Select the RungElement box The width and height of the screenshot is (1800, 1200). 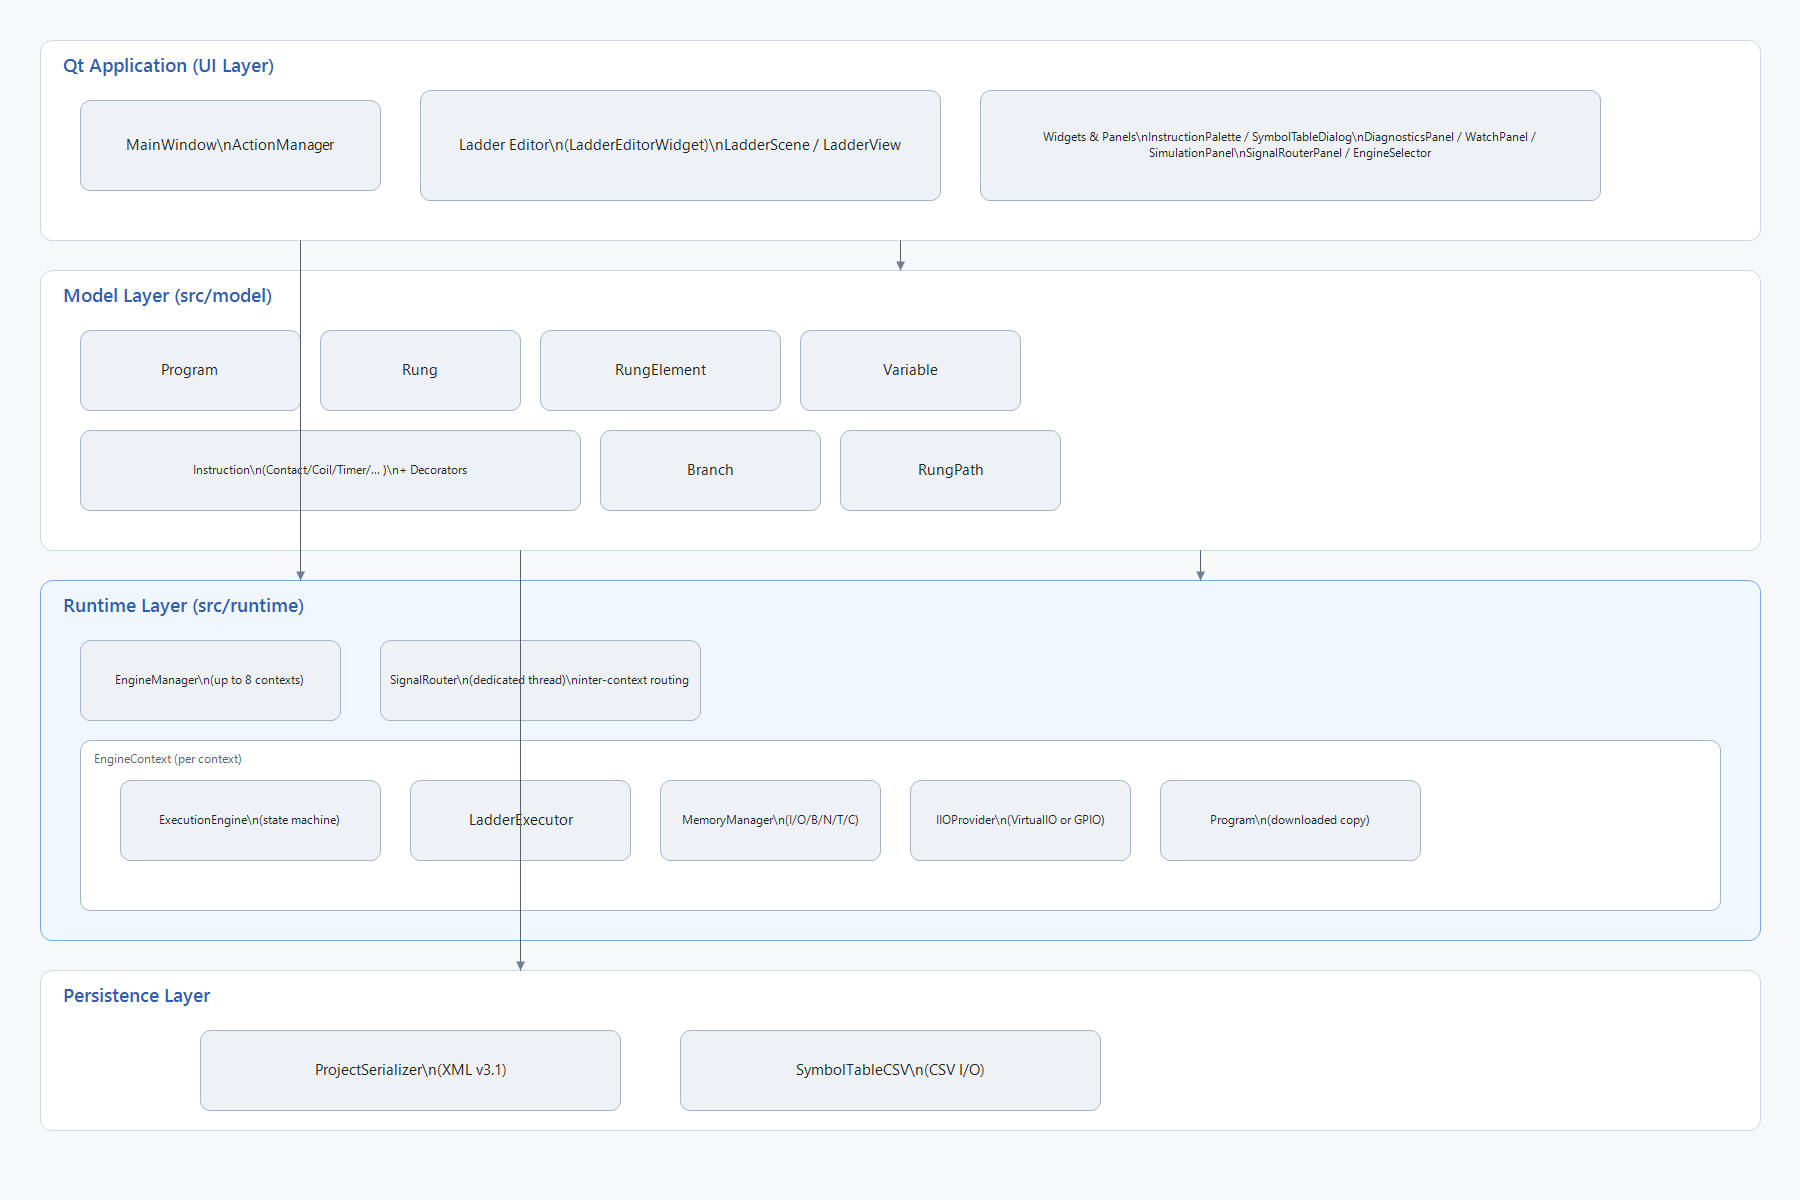(x=660, y=370)
